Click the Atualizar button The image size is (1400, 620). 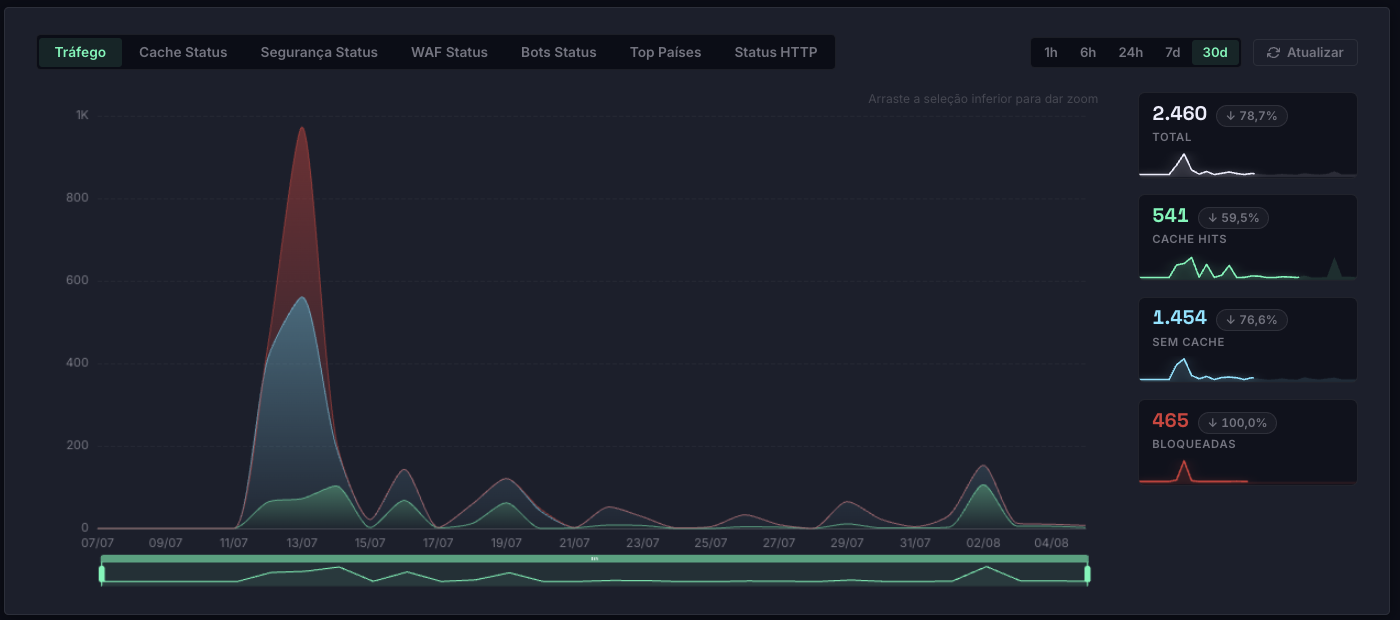pos(1305,52)
